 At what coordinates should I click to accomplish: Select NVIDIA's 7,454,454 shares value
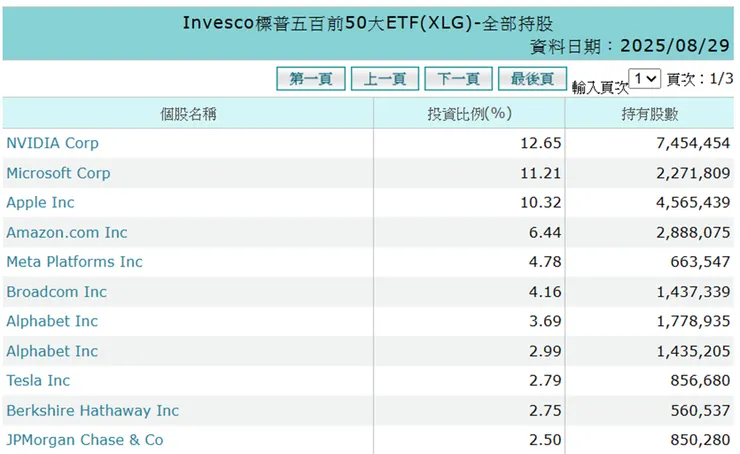tap(693, 143)
